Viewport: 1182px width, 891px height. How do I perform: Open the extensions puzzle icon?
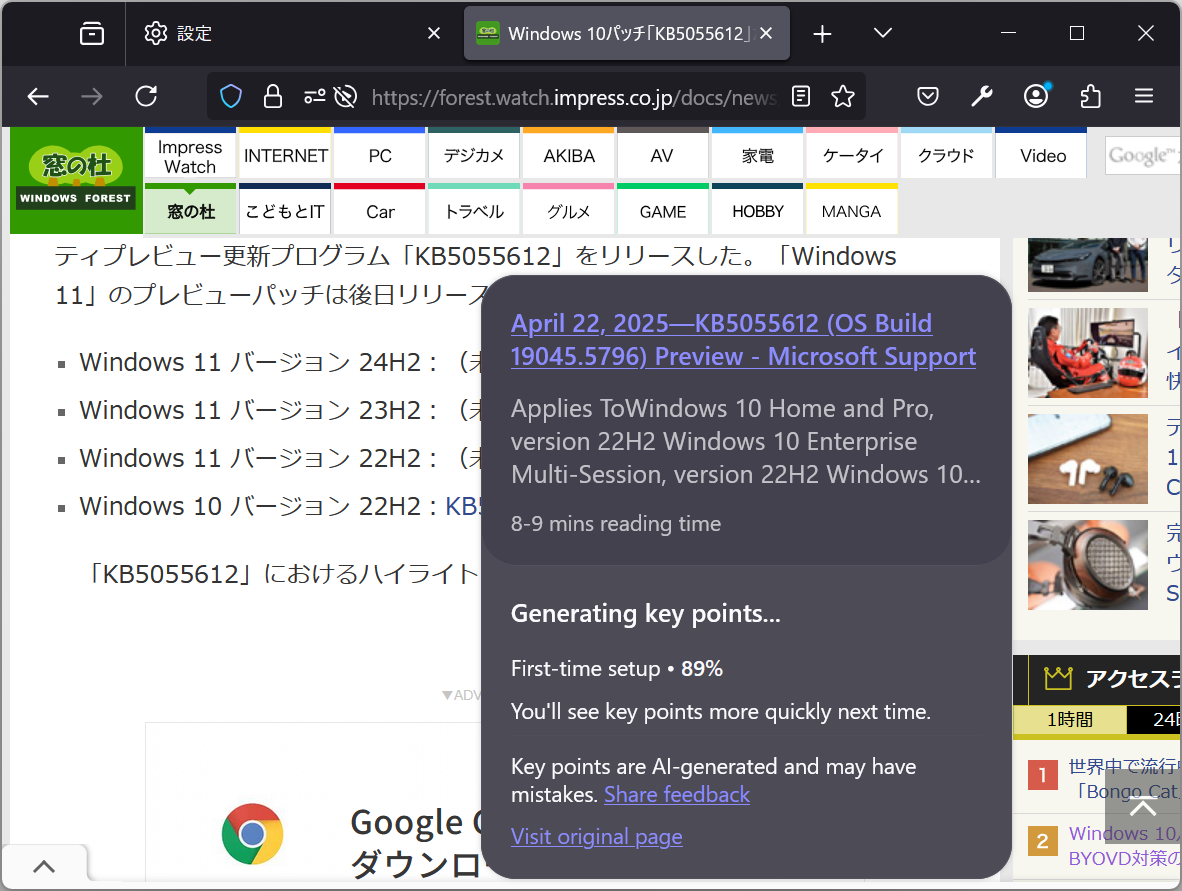click(1090, 96)
